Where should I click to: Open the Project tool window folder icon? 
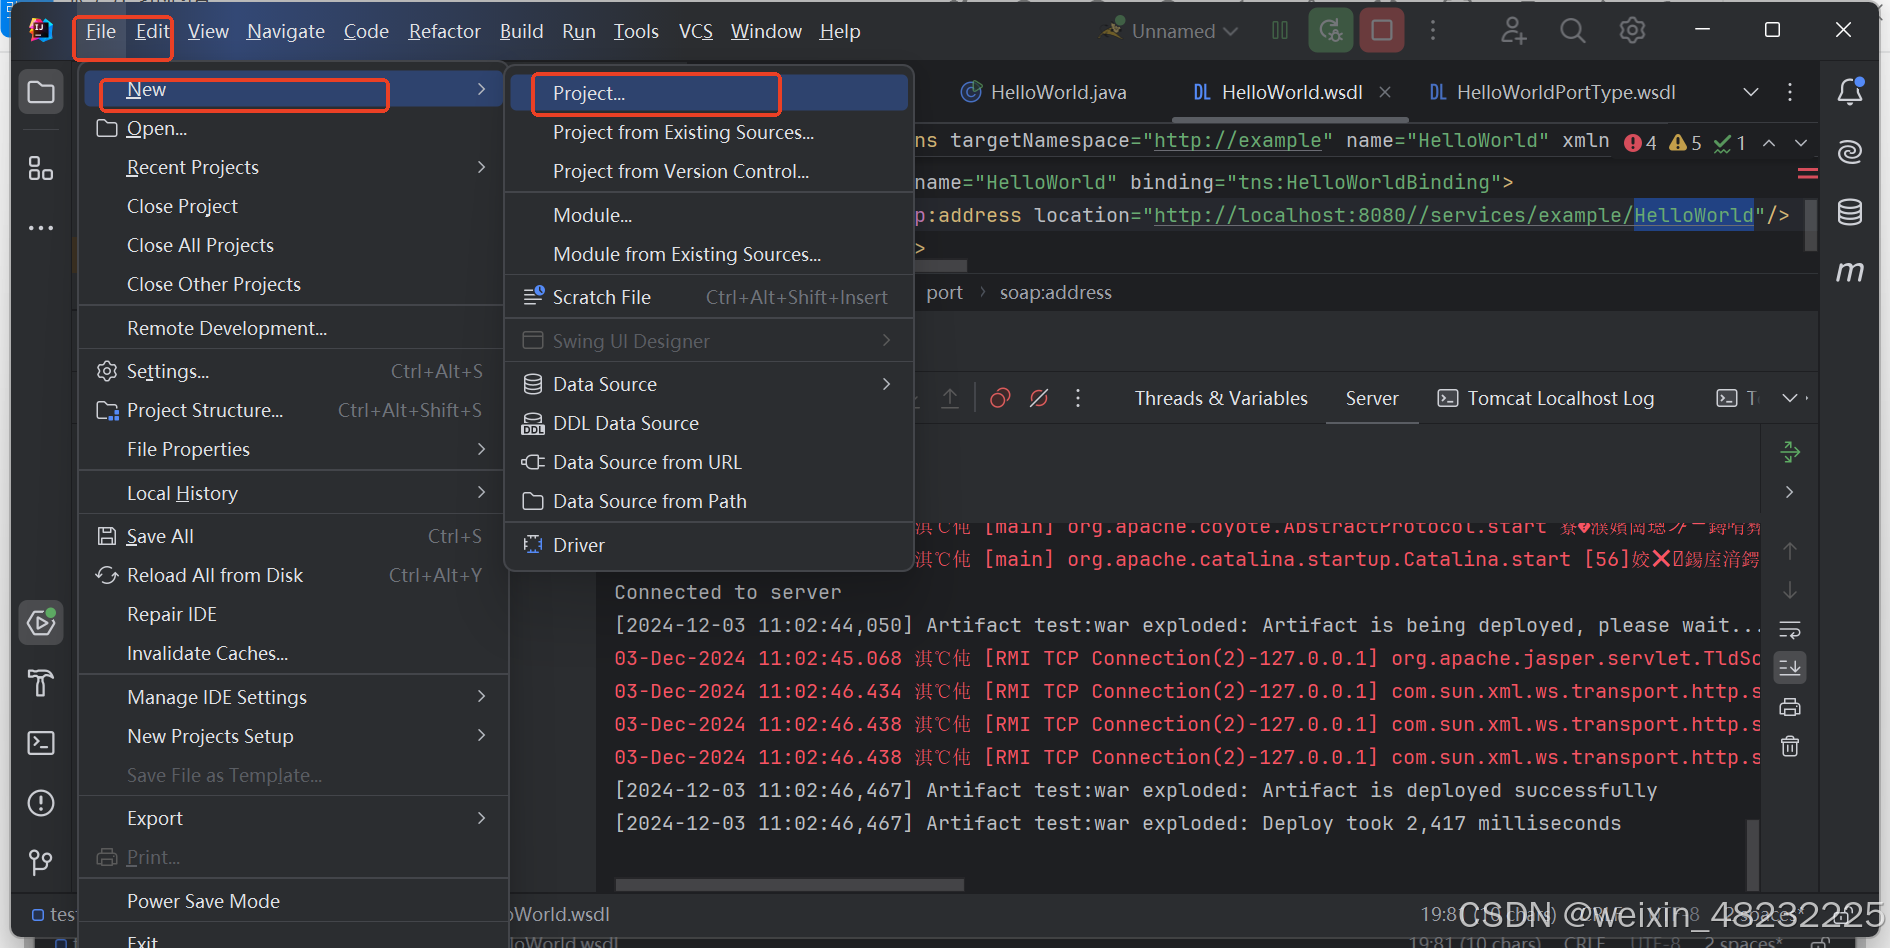coord(41,93)
